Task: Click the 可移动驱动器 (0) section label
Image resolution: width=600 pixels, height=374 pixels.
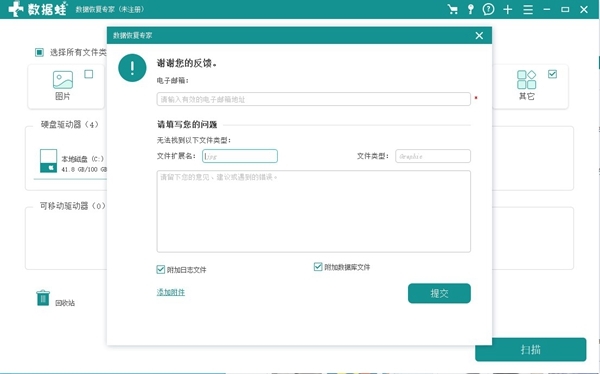Action: [73, 206]
